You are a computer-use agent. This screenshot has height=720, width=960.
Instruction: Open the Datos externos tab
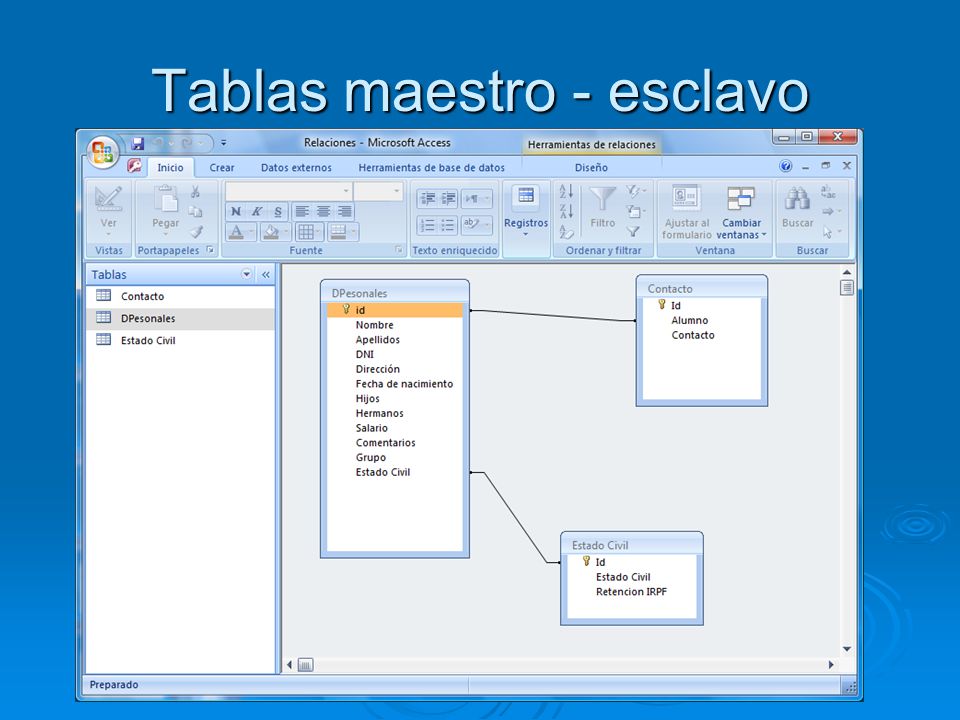click(x=296, y=167)
